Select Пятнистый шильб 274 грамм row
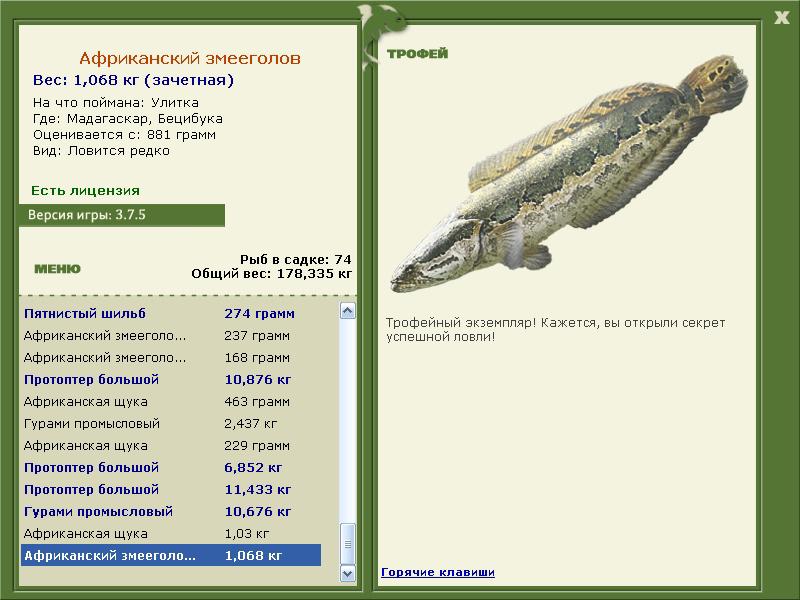800x600 pixels. pyautogui.click(x=171, y=313)
